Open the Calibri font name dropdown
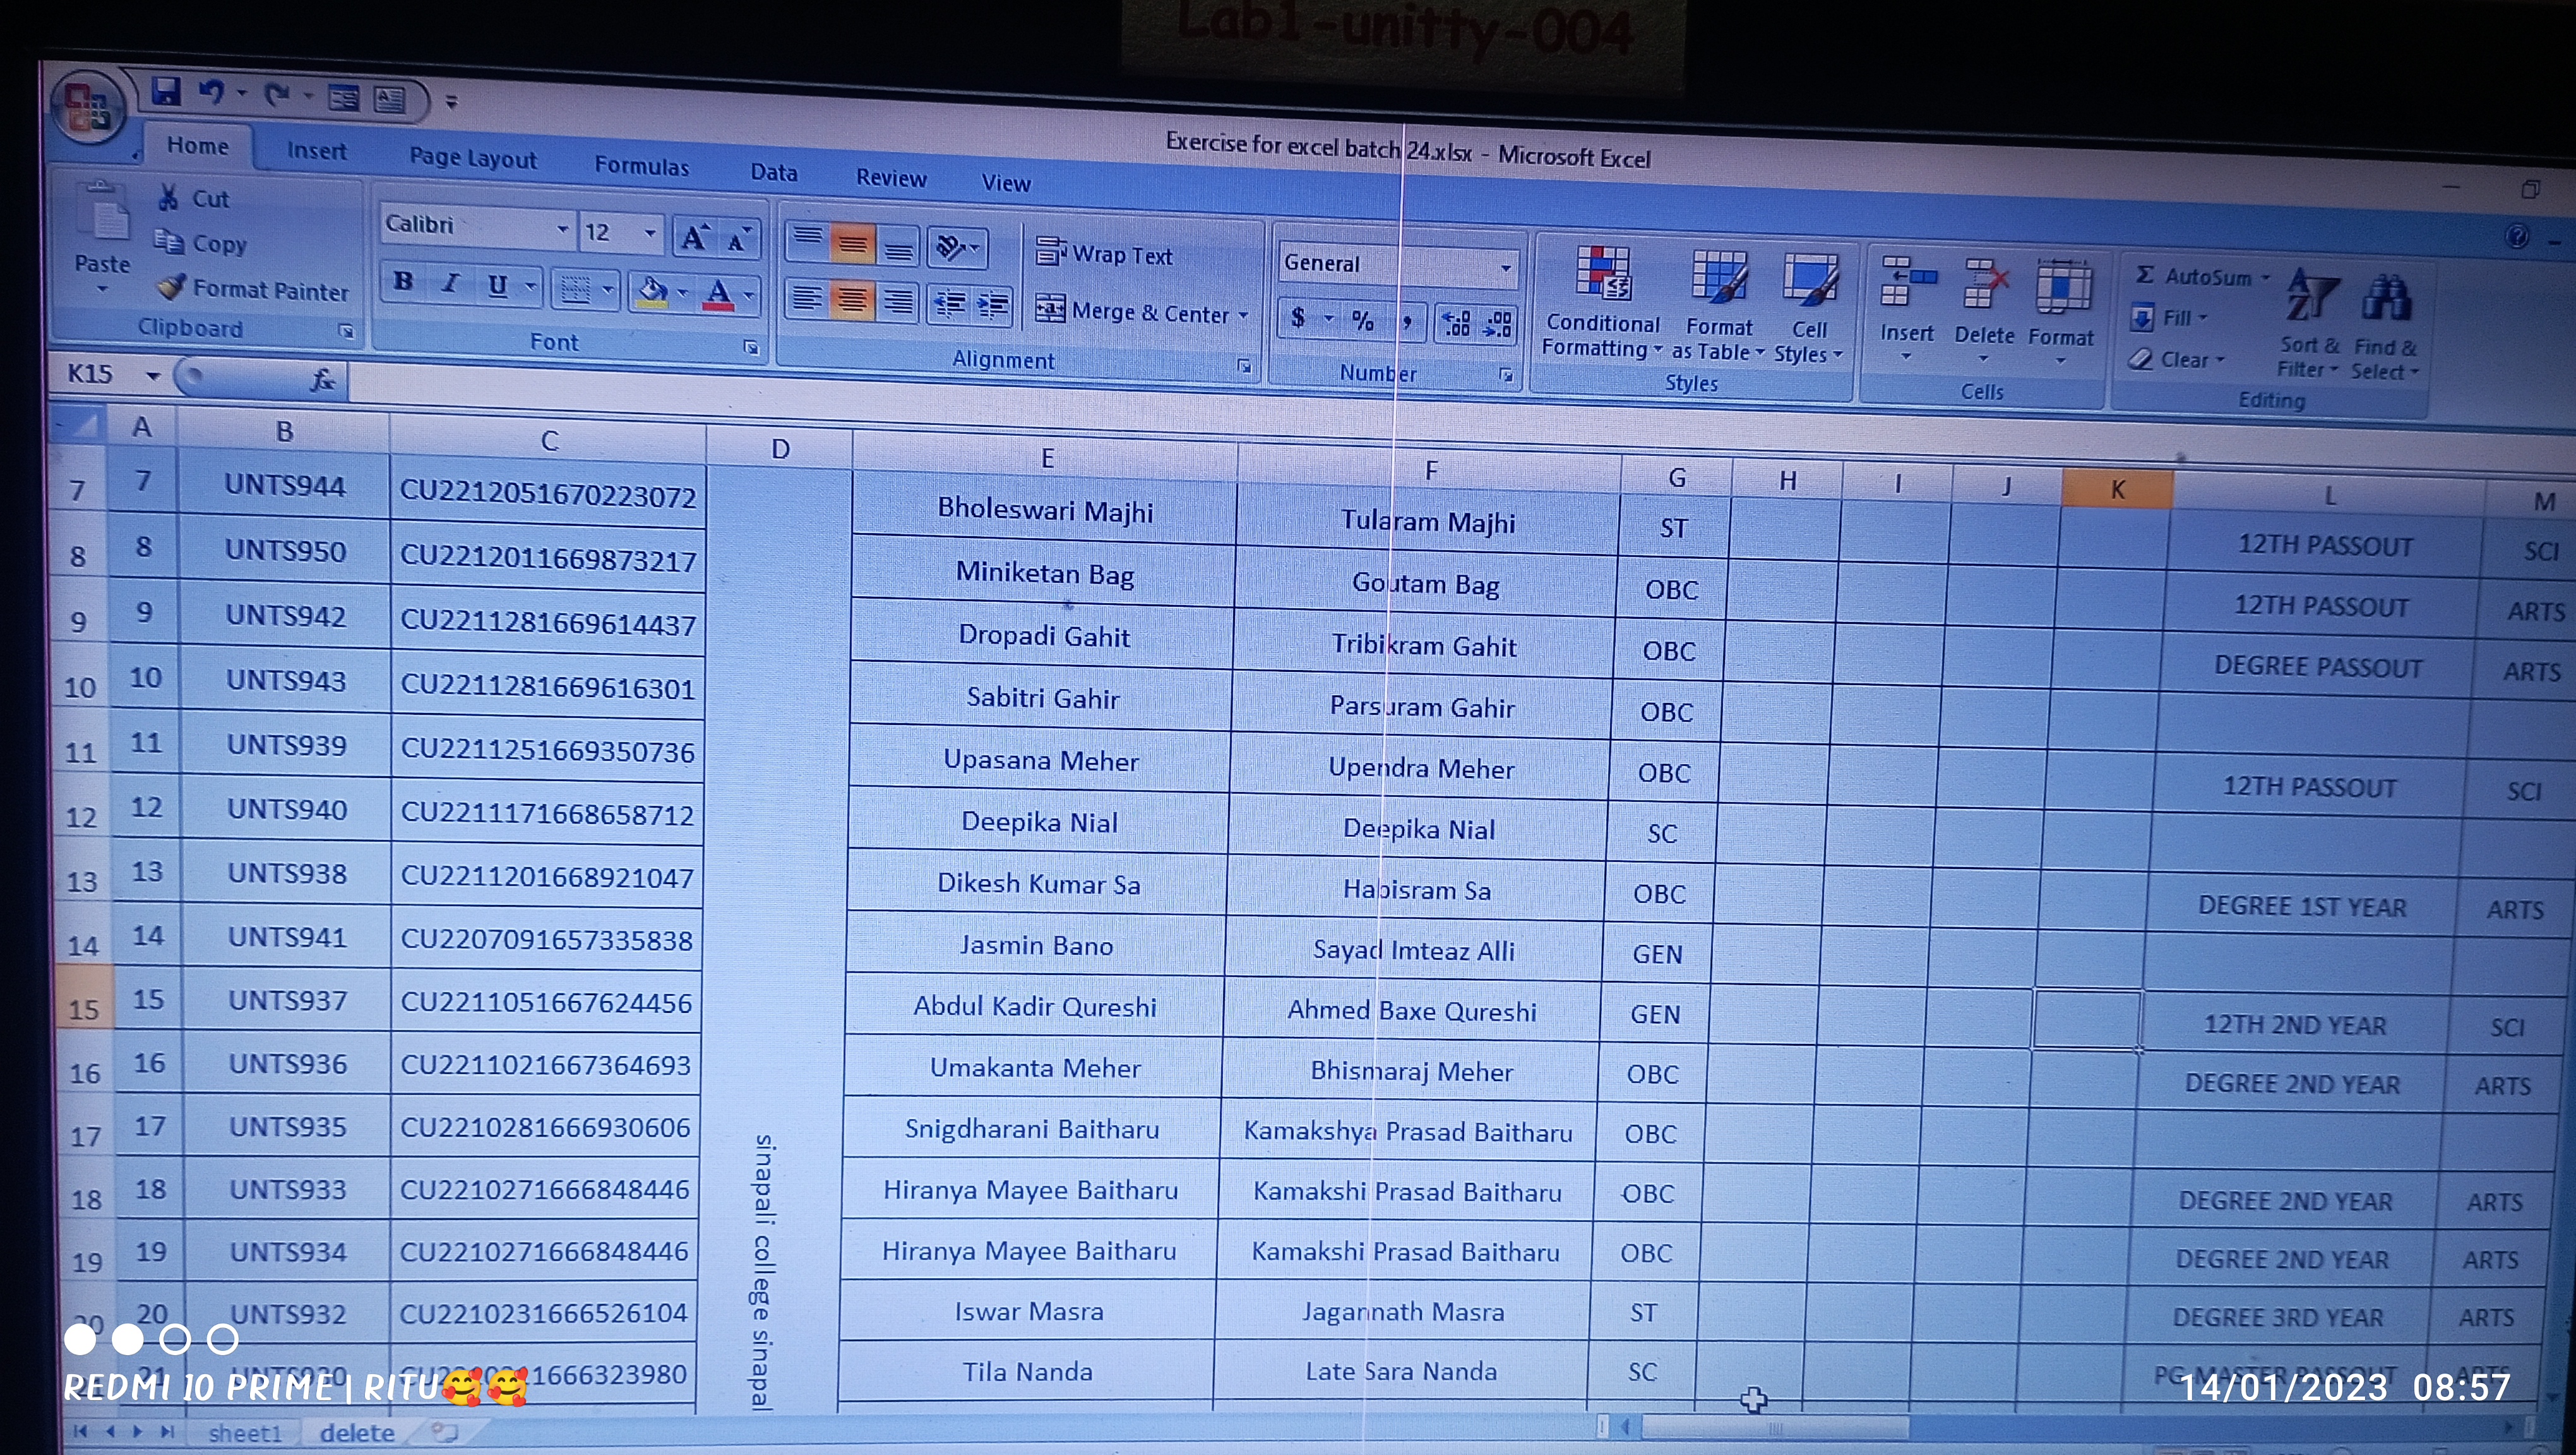2576x1455 pixels. [x=562, y=230]
